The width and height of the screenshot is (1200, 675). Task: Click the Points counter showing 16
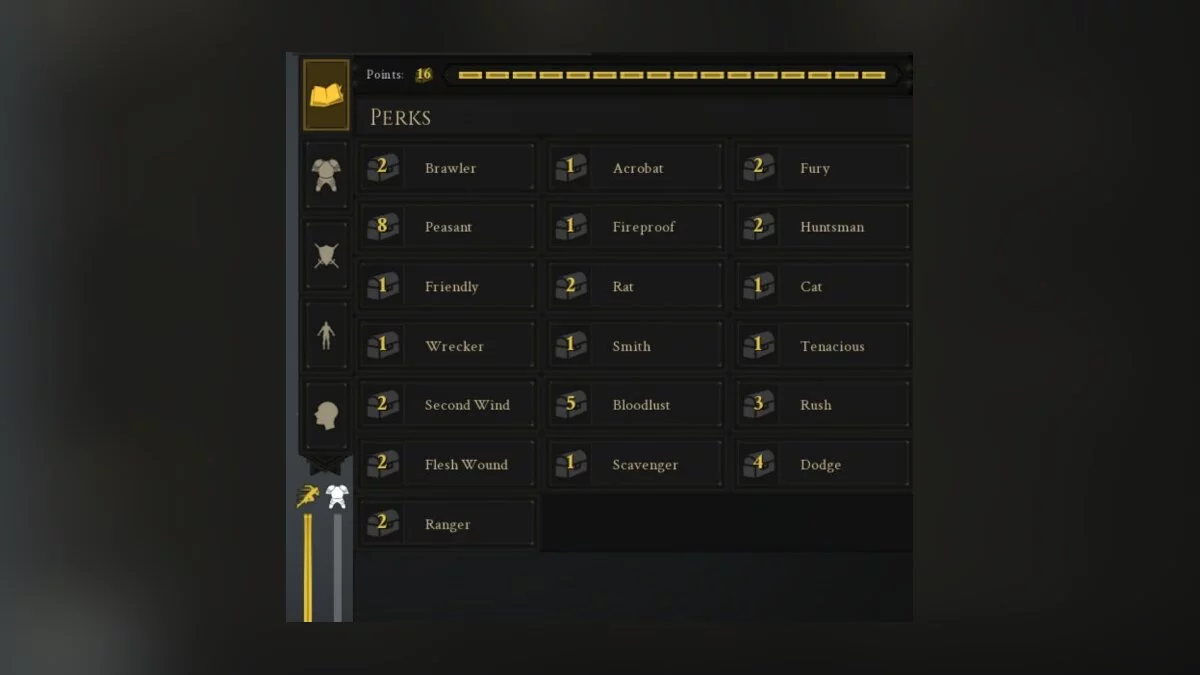(424, 75)
